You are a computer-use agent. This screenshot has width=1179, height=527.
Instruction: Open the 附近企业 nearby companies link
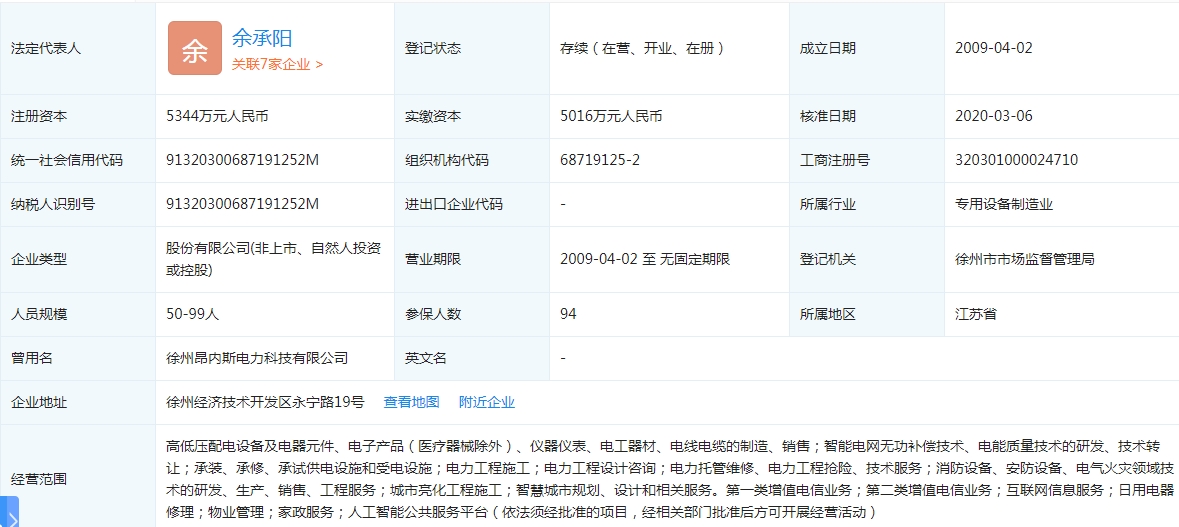486,402
